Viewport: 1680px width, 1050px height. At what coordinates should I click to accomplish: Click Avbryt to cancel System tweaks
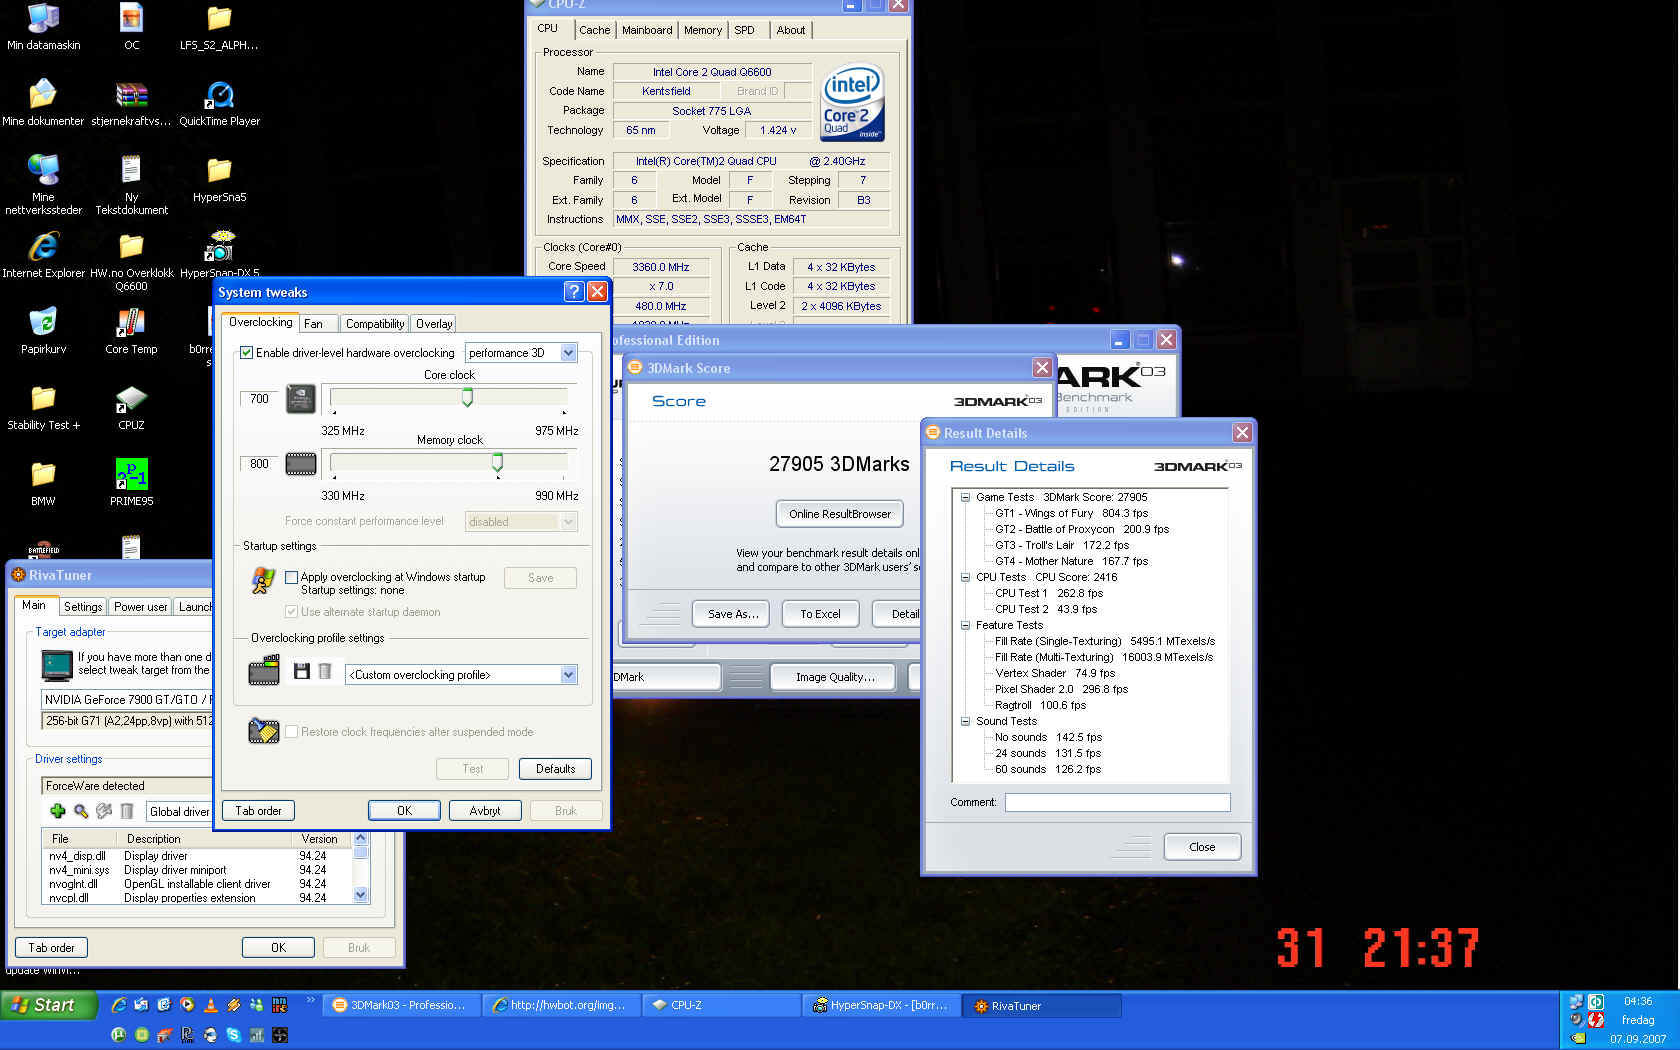click(485, 810)
